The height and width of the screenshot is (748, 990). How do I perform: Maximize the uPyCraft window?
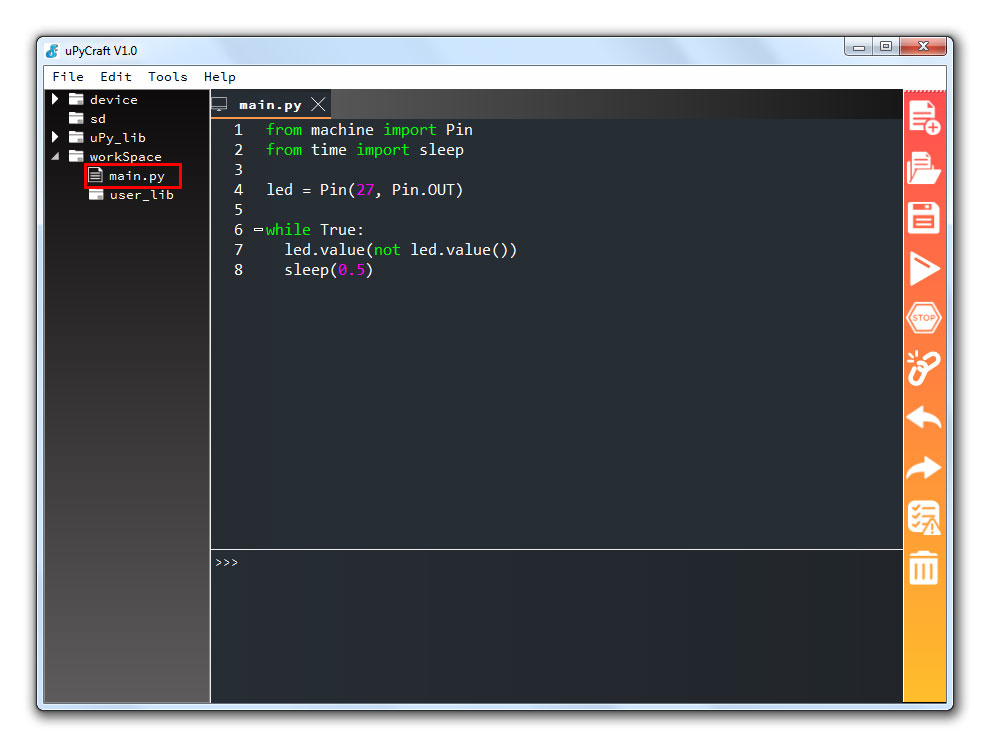coord(886,47)
